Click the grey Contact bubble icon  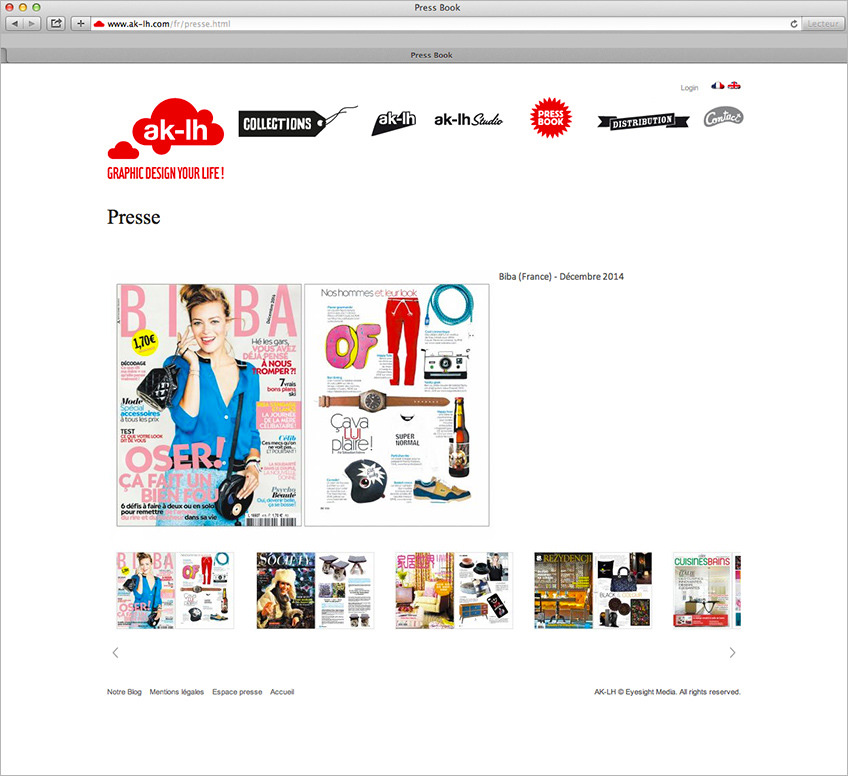pyautogui.click(x=723, y=118)
